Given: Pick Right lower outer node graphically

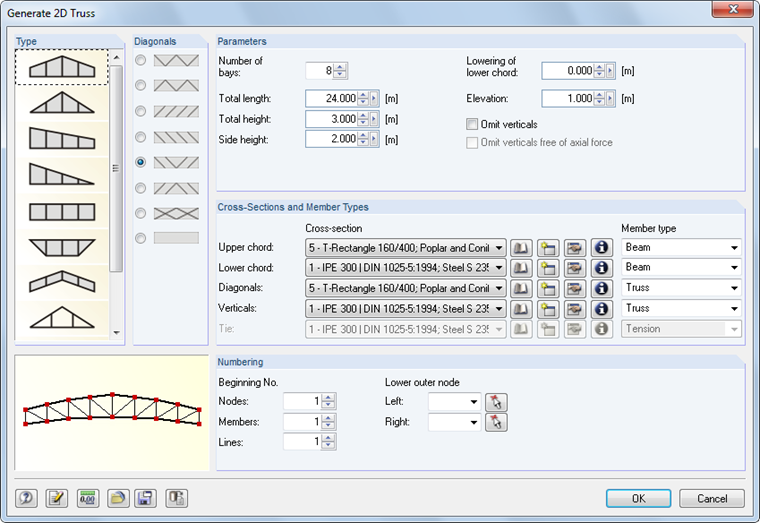Looking at the screenshot, I should click(496, 422).
